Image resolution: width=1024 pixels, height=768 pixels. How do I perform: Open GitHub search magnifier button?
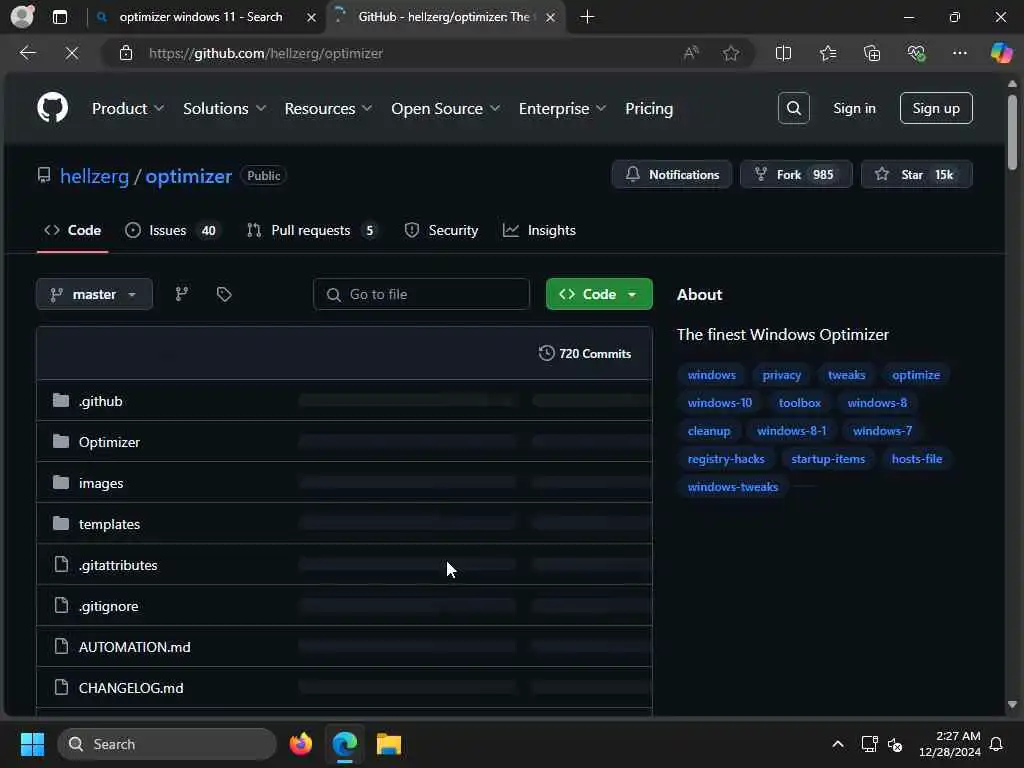click(x=793, y=108)
